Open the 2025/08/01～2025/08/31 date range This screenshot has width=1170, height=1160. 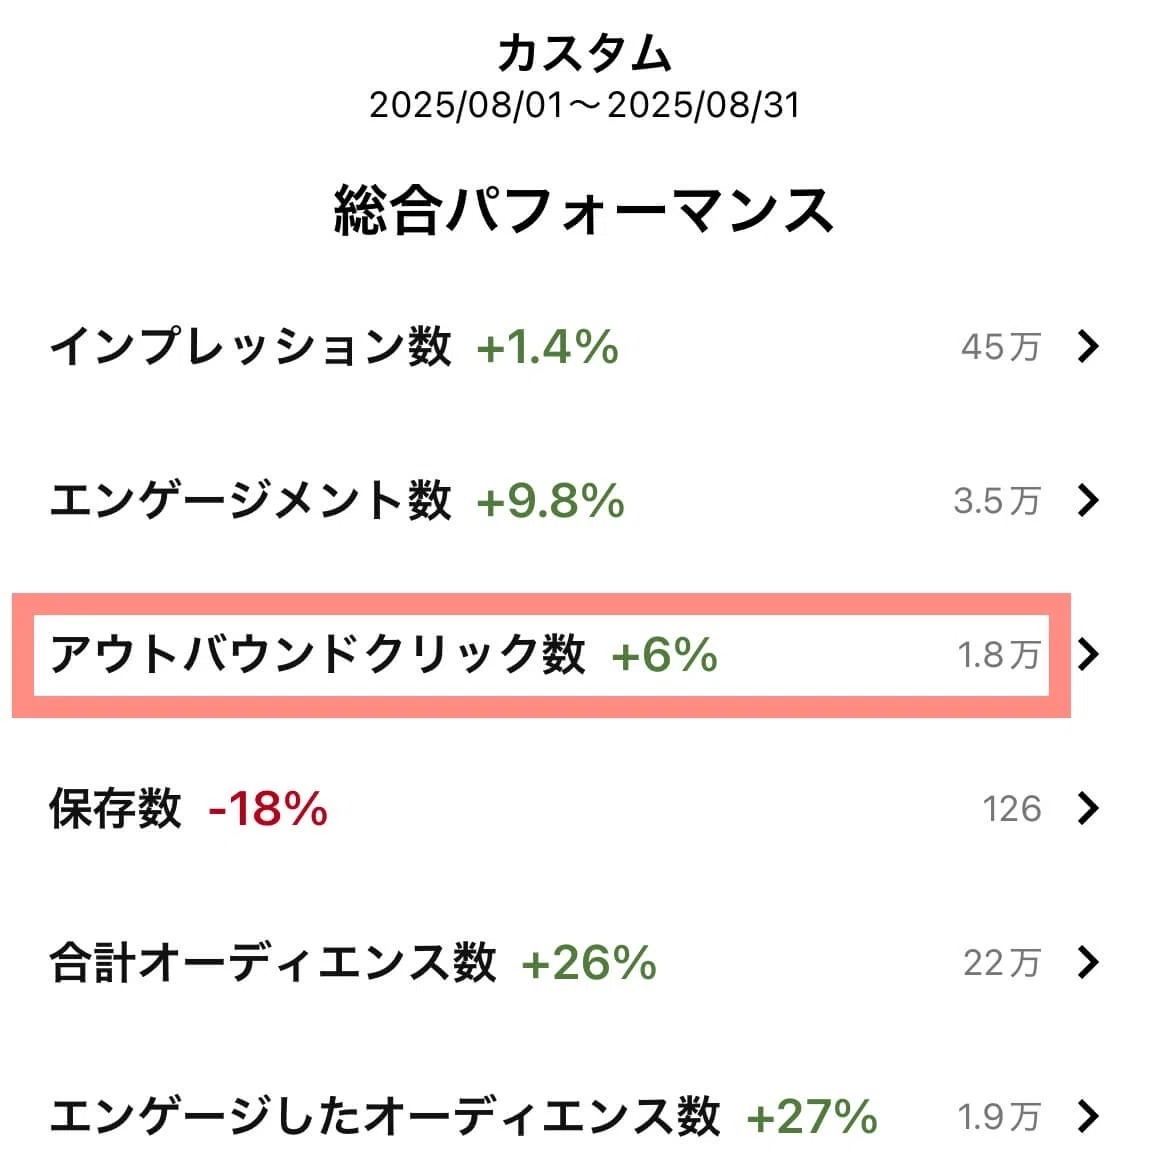click(x=584, y=105)
